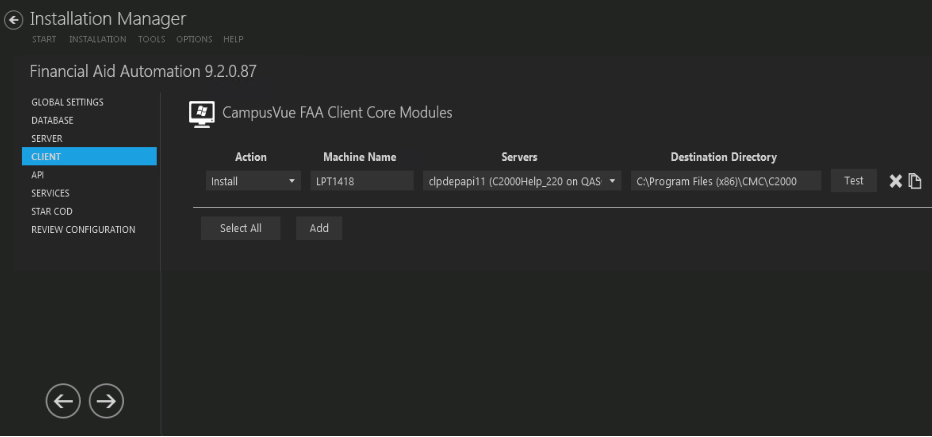Click the Destination Directory path field
932x437 pixels.
[x=725, y=181]
